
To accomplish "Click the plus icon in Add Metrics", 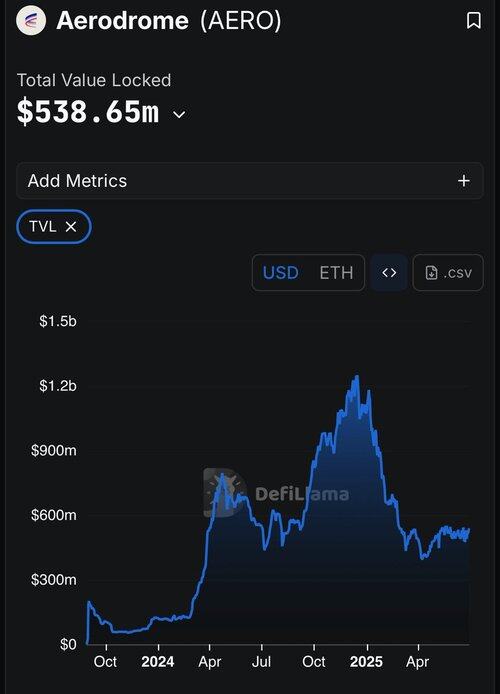I will point(464,181).
